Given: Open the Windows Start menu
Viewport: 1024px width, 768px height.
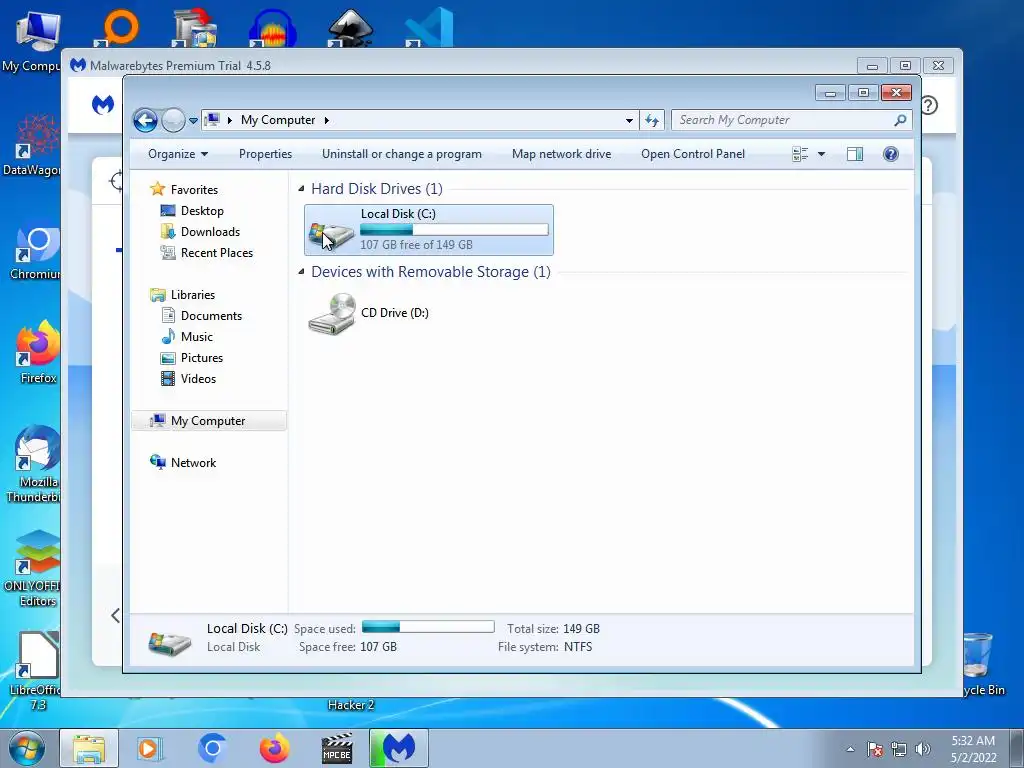Looking at the screenshot, I should tap(26, 748).
